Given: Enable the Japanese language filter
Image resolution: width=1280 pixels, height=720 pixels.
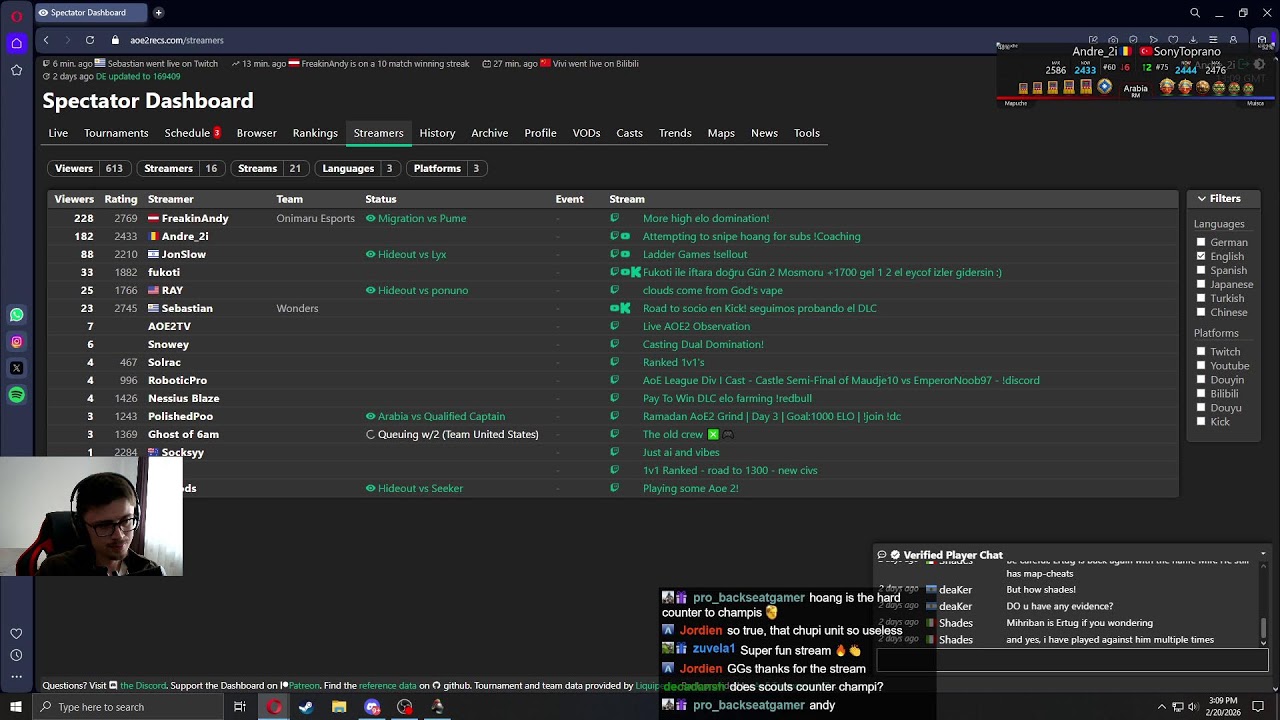Looking at the screenshot, I should point(1201,284).
